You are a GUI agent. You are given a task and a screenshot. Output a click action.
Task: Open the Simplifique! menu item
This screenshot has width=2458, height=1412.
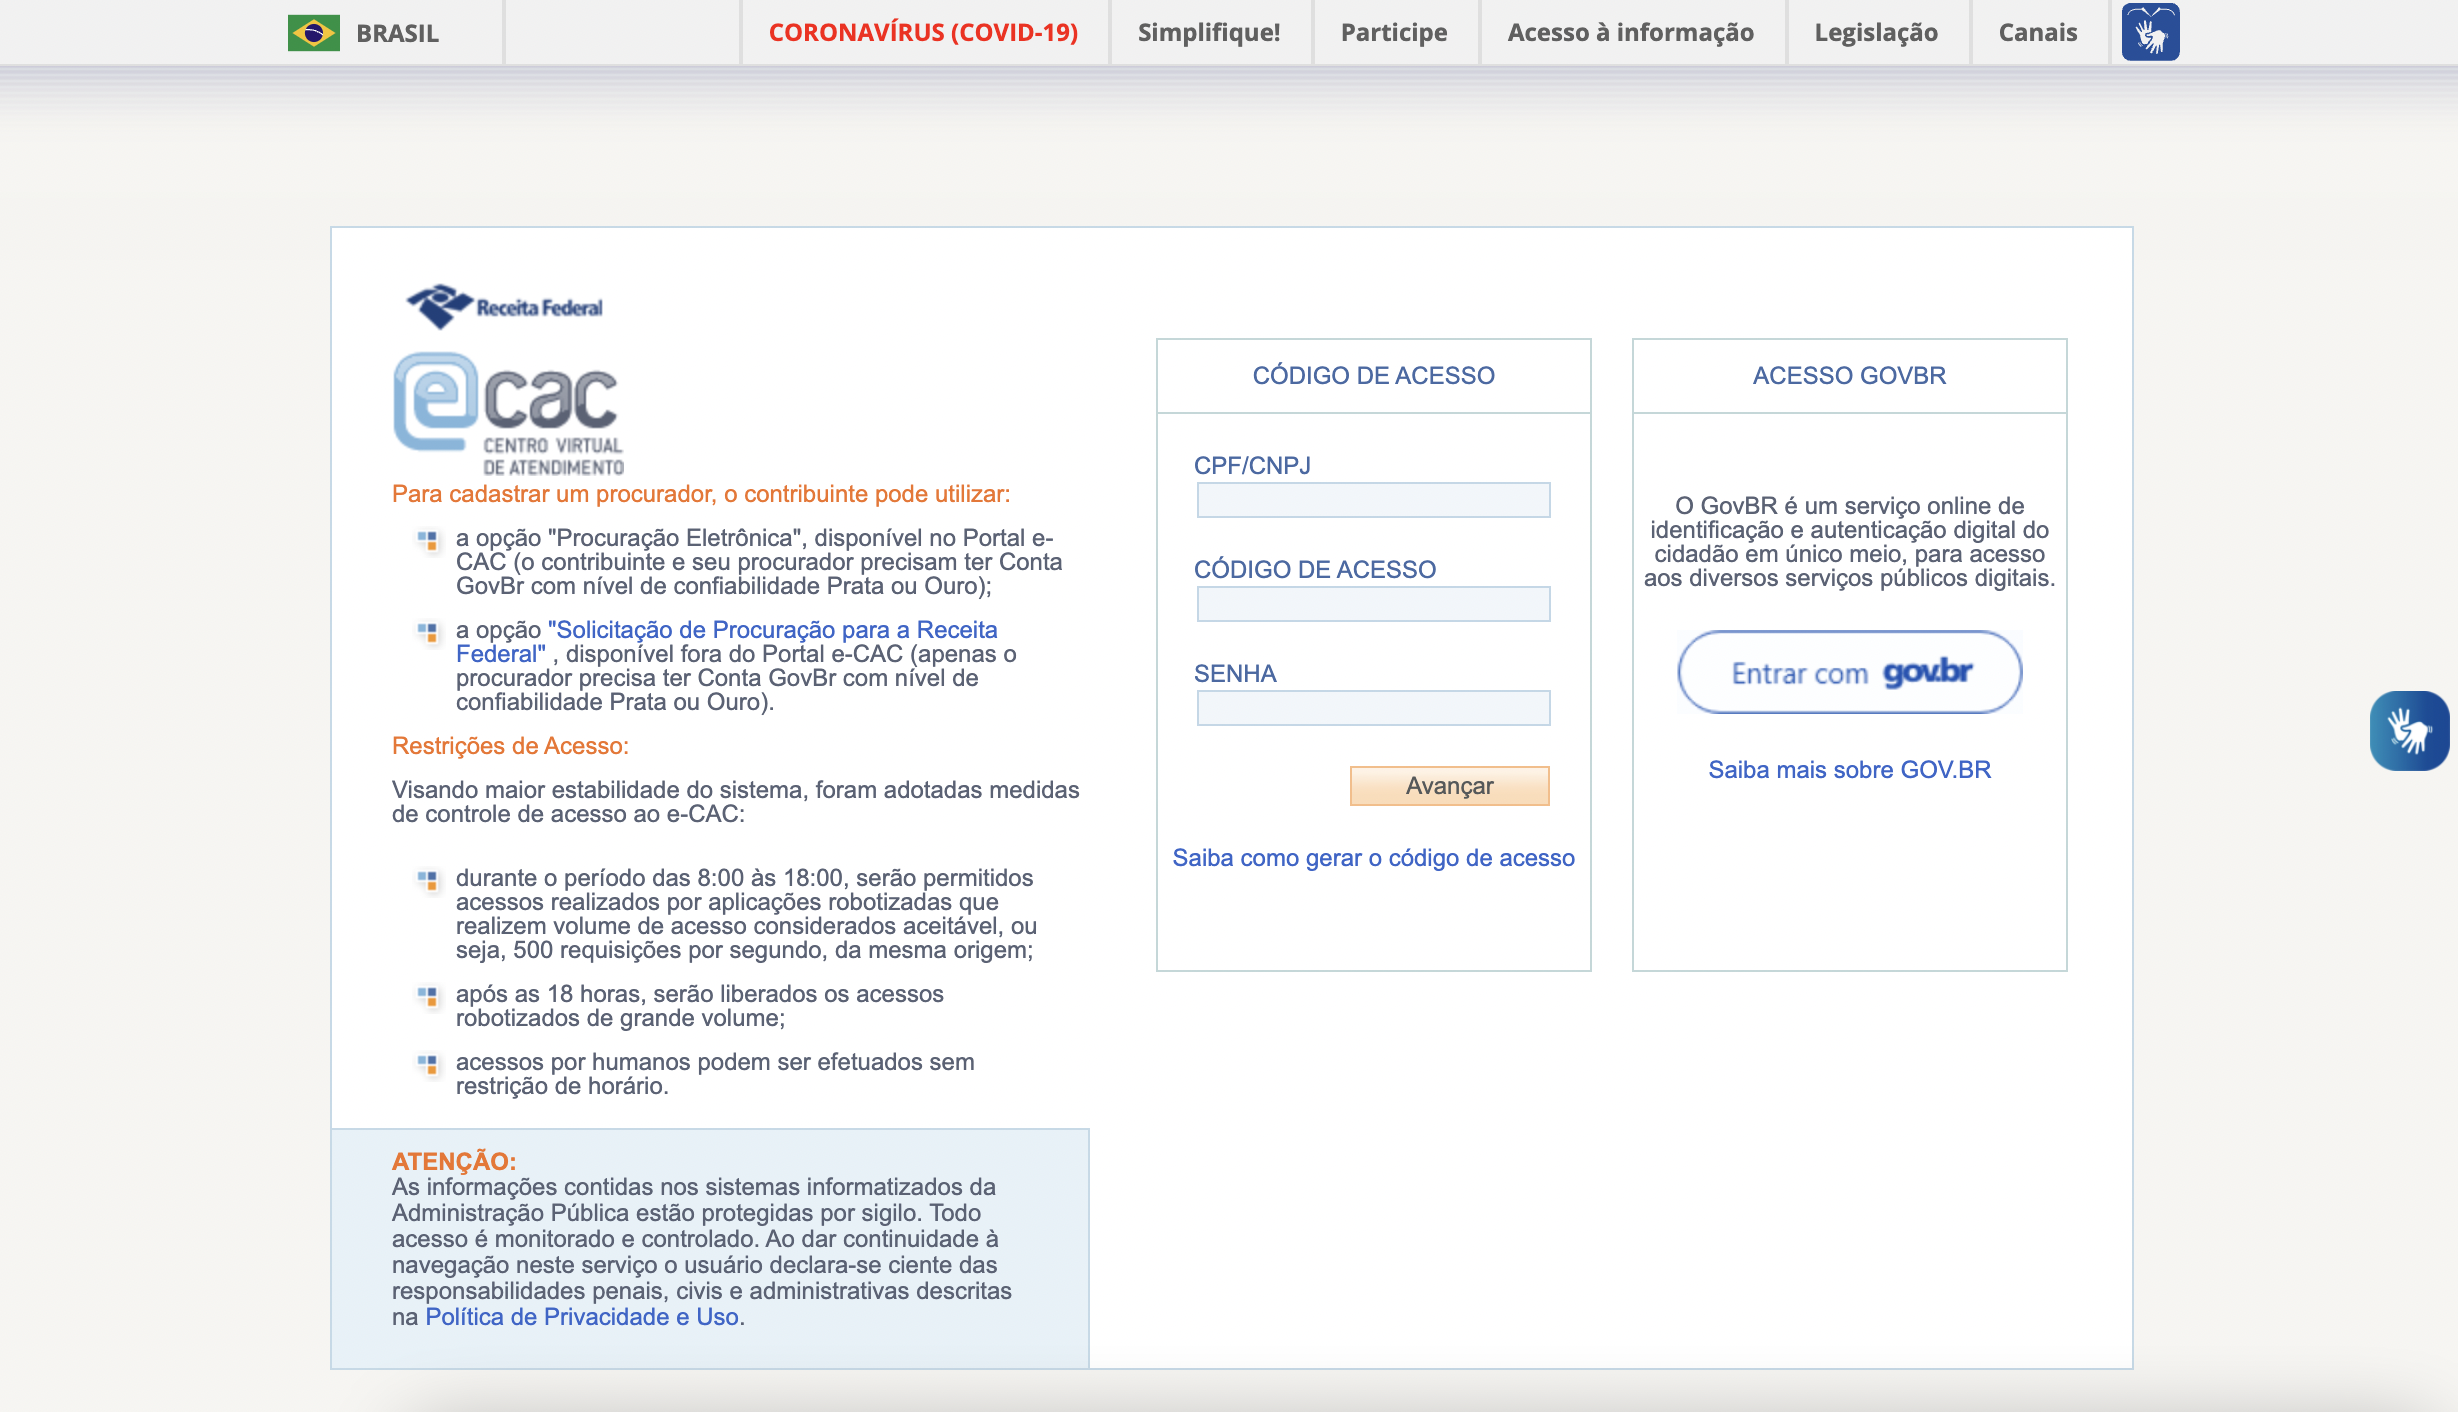click(1208, 33)
